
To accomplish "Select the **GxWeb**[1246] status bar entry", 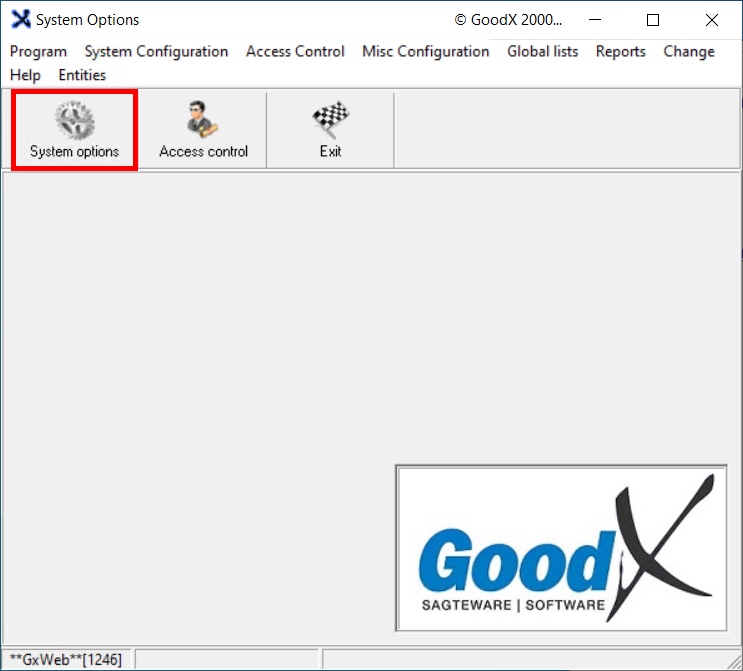I will [x=66, y=659].
